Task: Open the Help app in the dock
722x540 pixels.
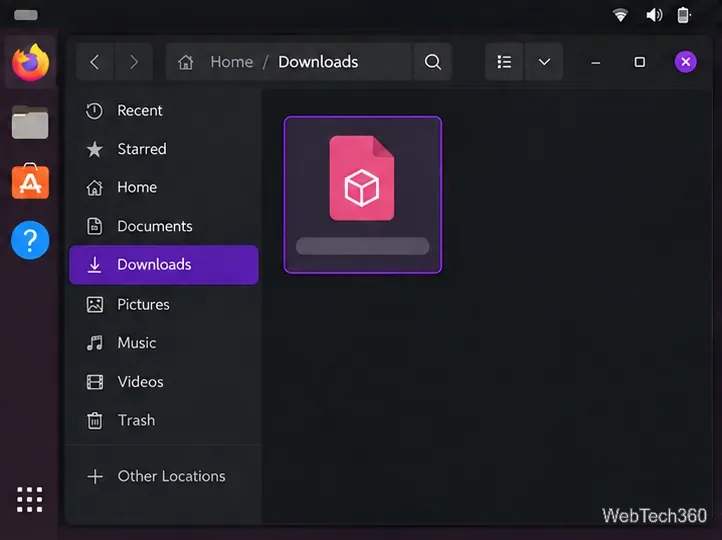Action: pos(30,240)
